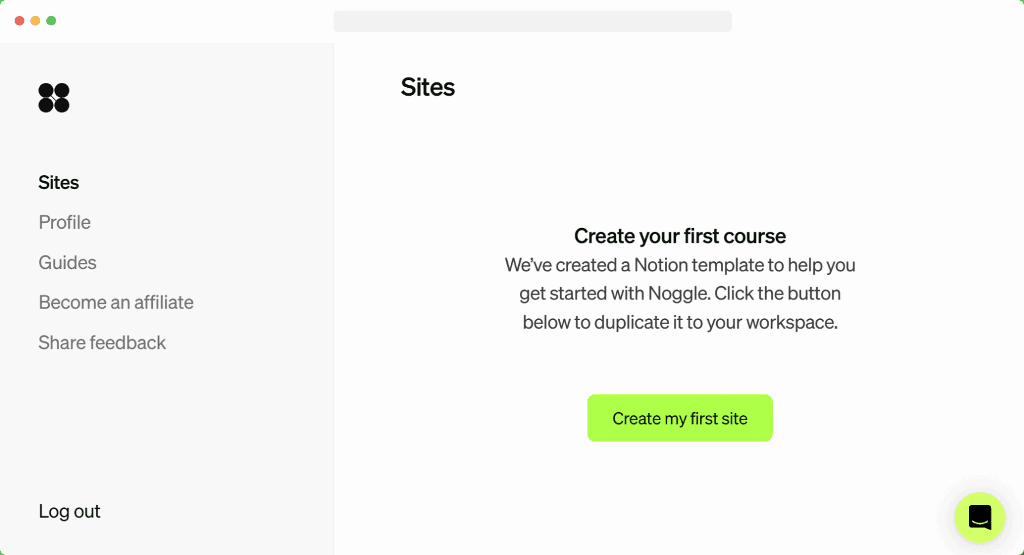Log out of the account

tap(70, 512)
